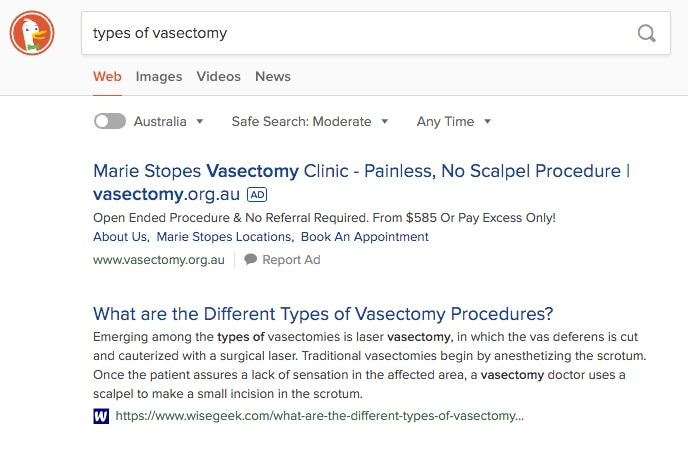
Task: Switch to the News tab
Action: point(273,76)
